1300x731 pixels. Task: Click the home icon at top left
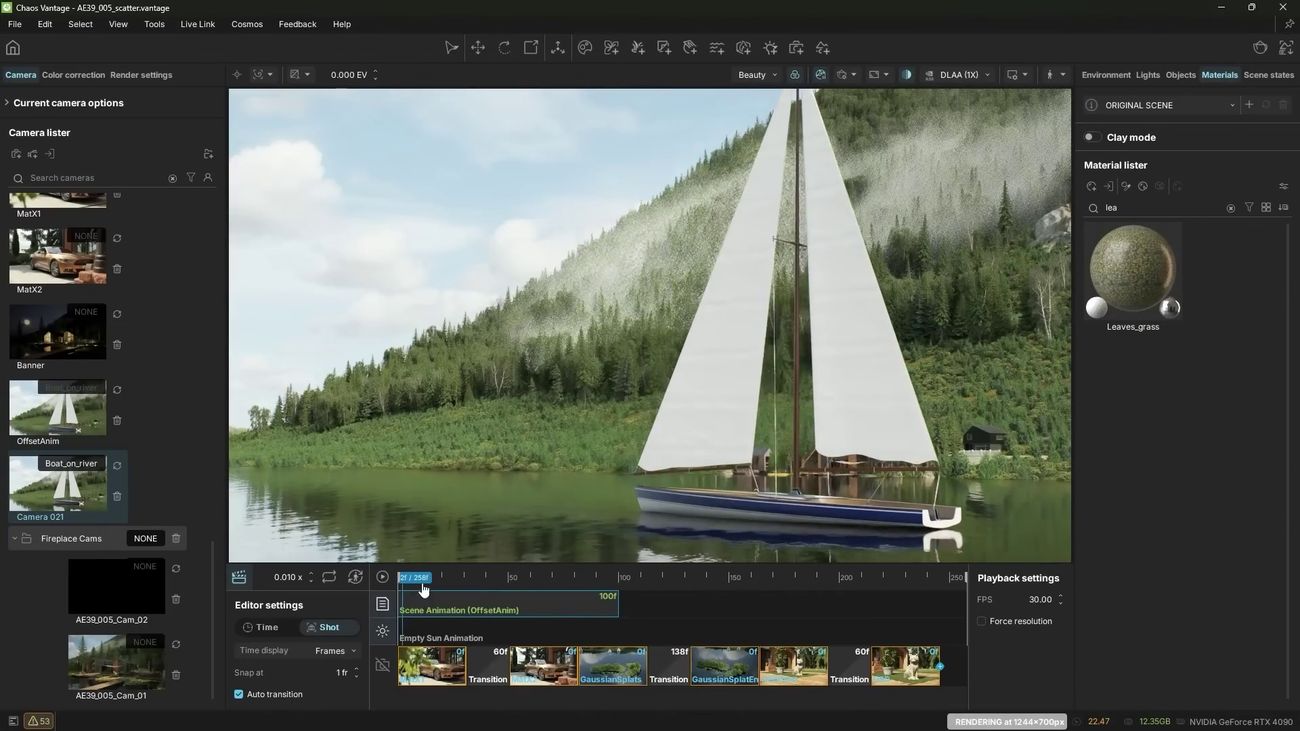(13, 48)
